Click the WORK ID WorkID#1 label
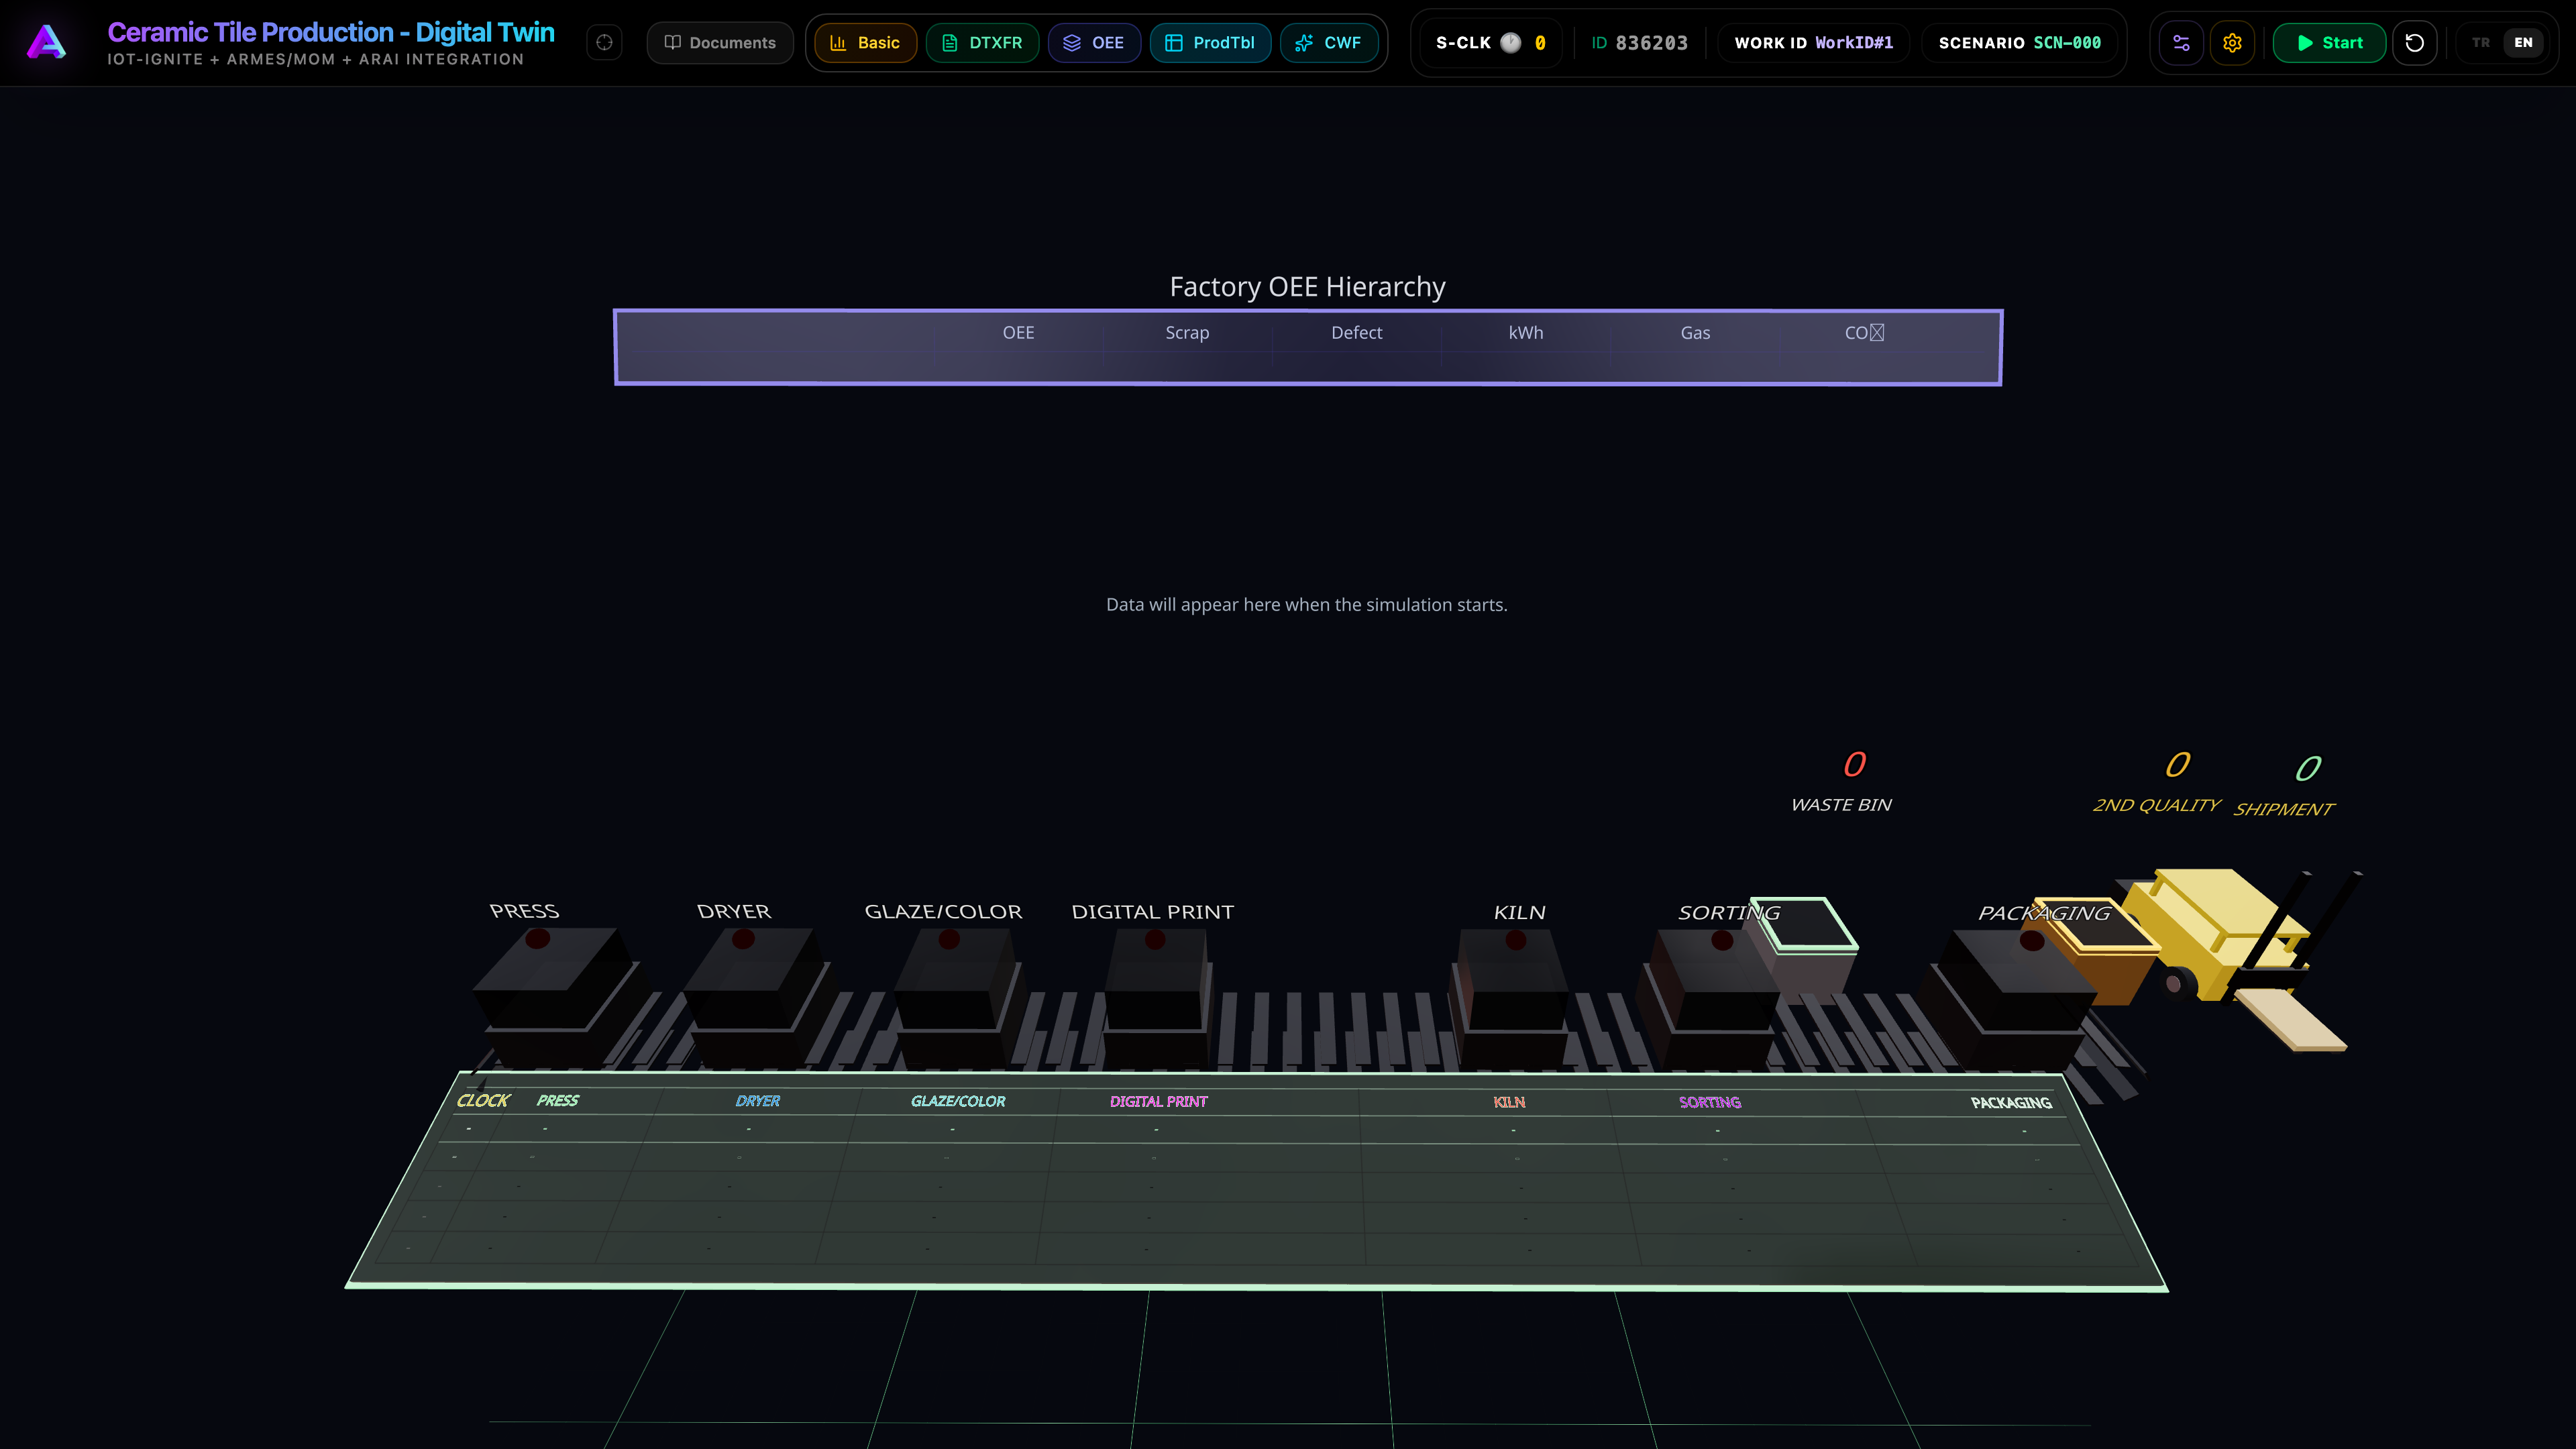Screen dimensions: 2576x1449 [x=1813, y=43]
